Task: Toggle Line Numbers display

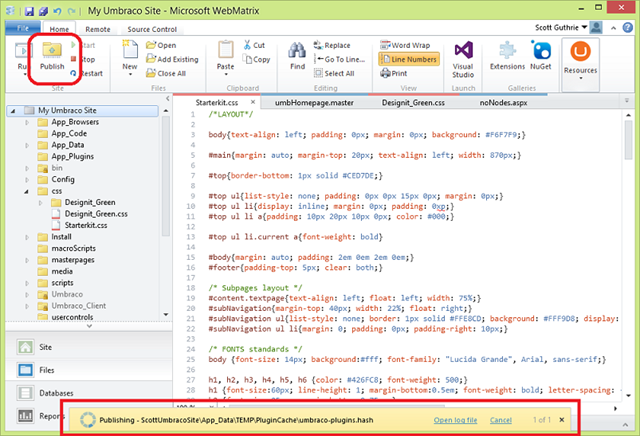Action: [x=409, y=59]
